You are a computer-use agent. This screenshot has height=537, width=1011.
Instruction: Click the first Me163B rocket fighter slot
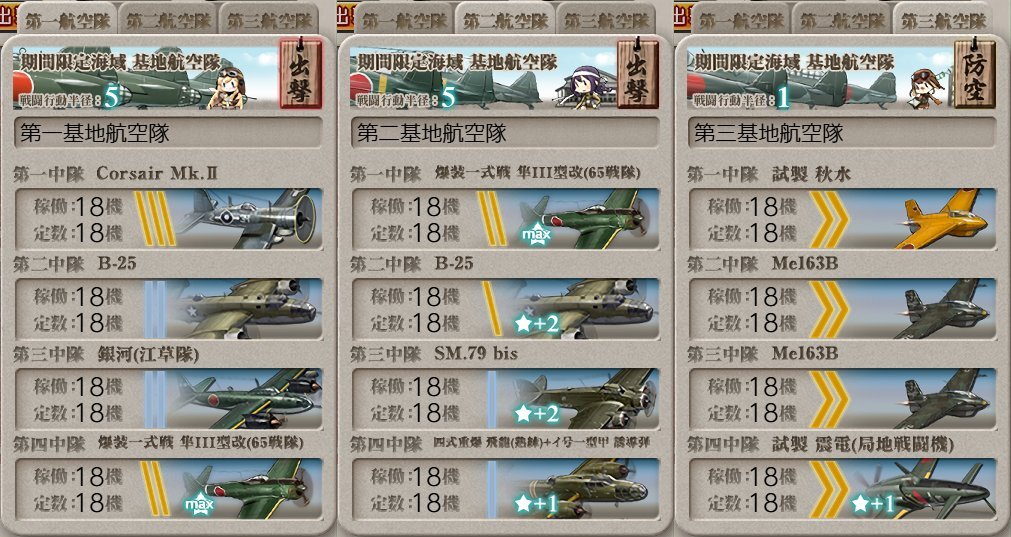842,309
